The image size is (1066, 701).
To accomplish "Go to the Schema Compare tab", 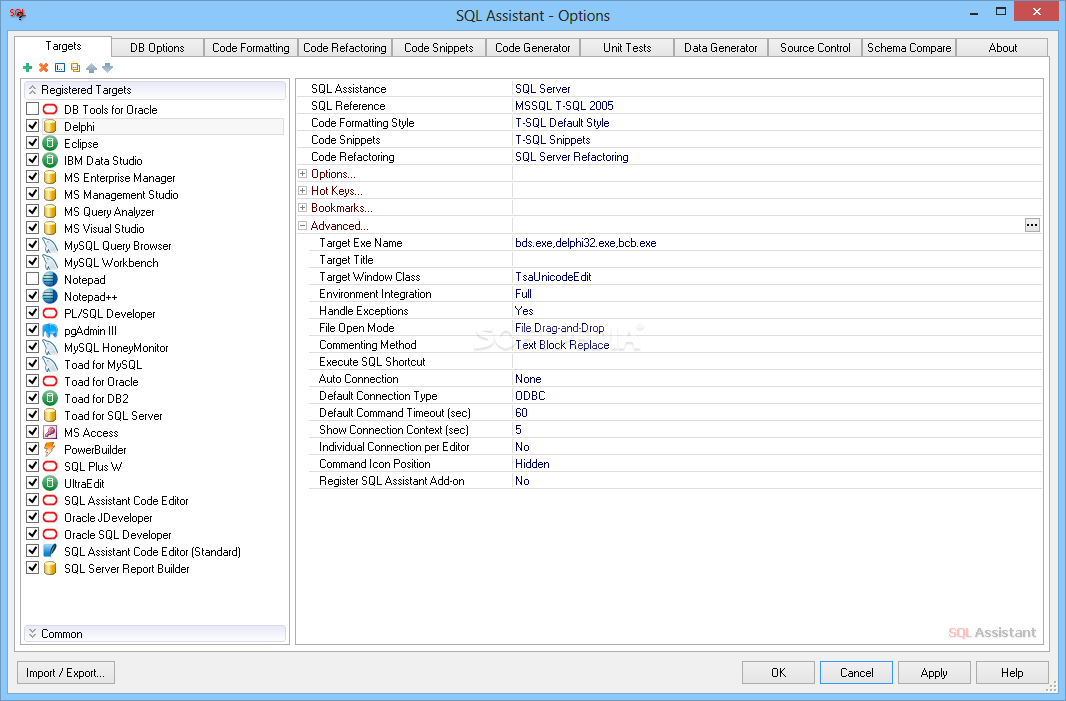I will pyautogui.click(x=909, y=48).
